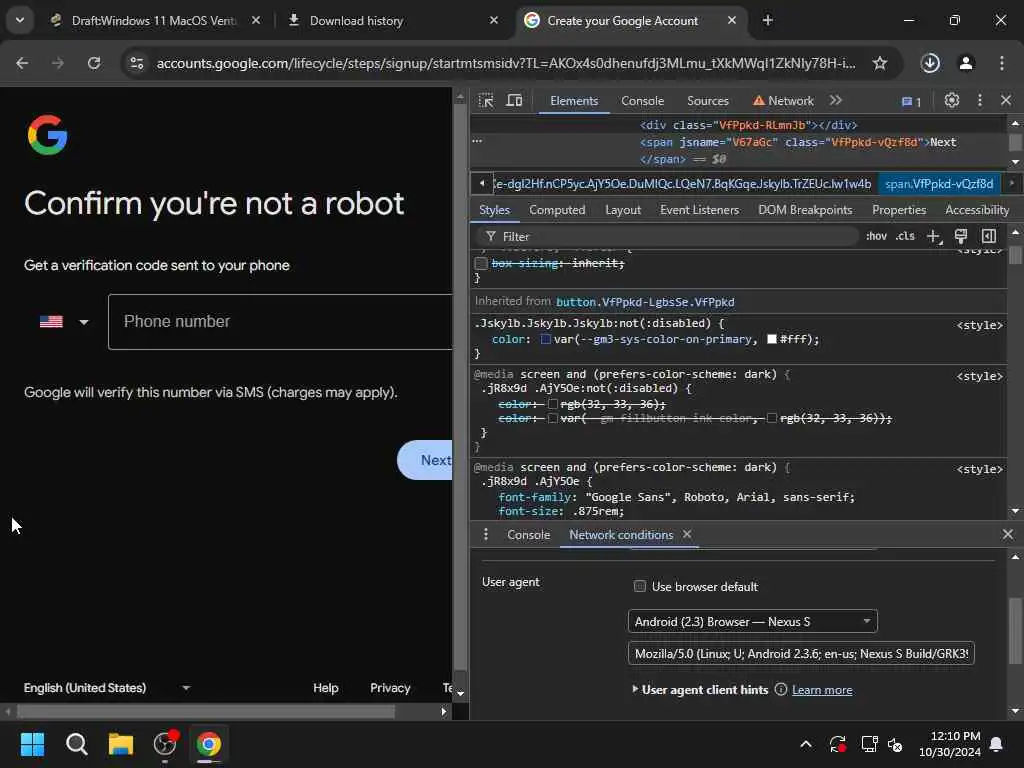Close the bottom drawer panel
Screen dimensions: 1024x768
click(1008, 534)
